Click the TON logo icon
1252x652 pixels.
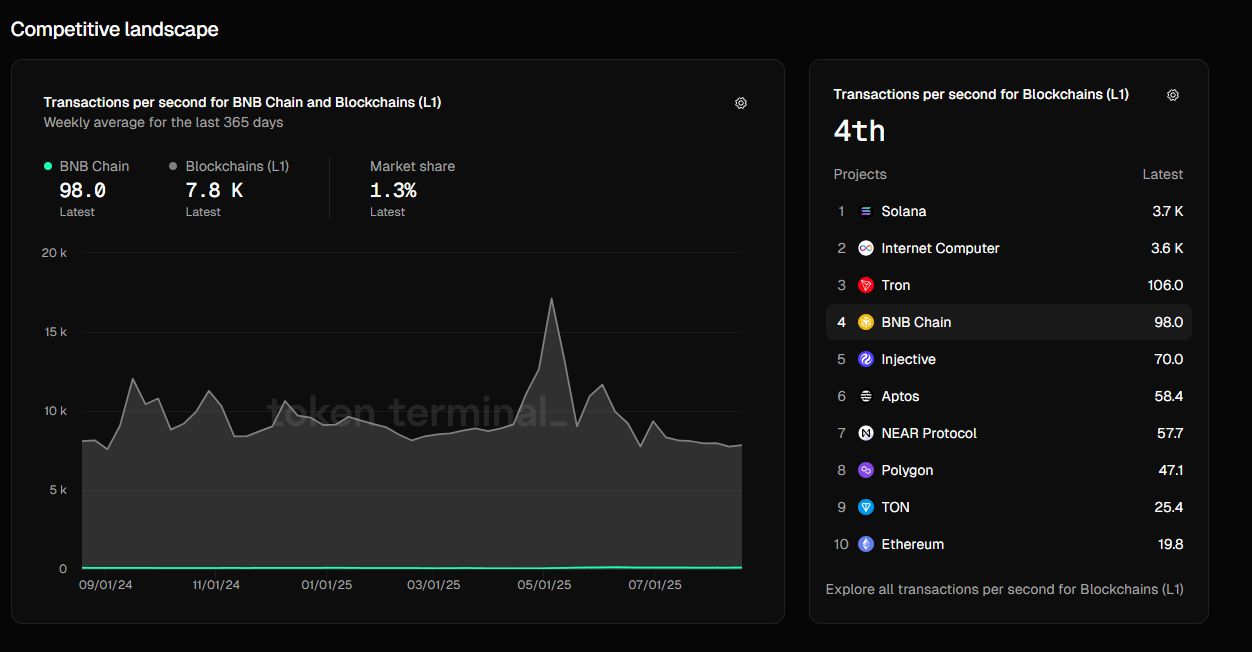pyautogui.click(x=866, y=507)
